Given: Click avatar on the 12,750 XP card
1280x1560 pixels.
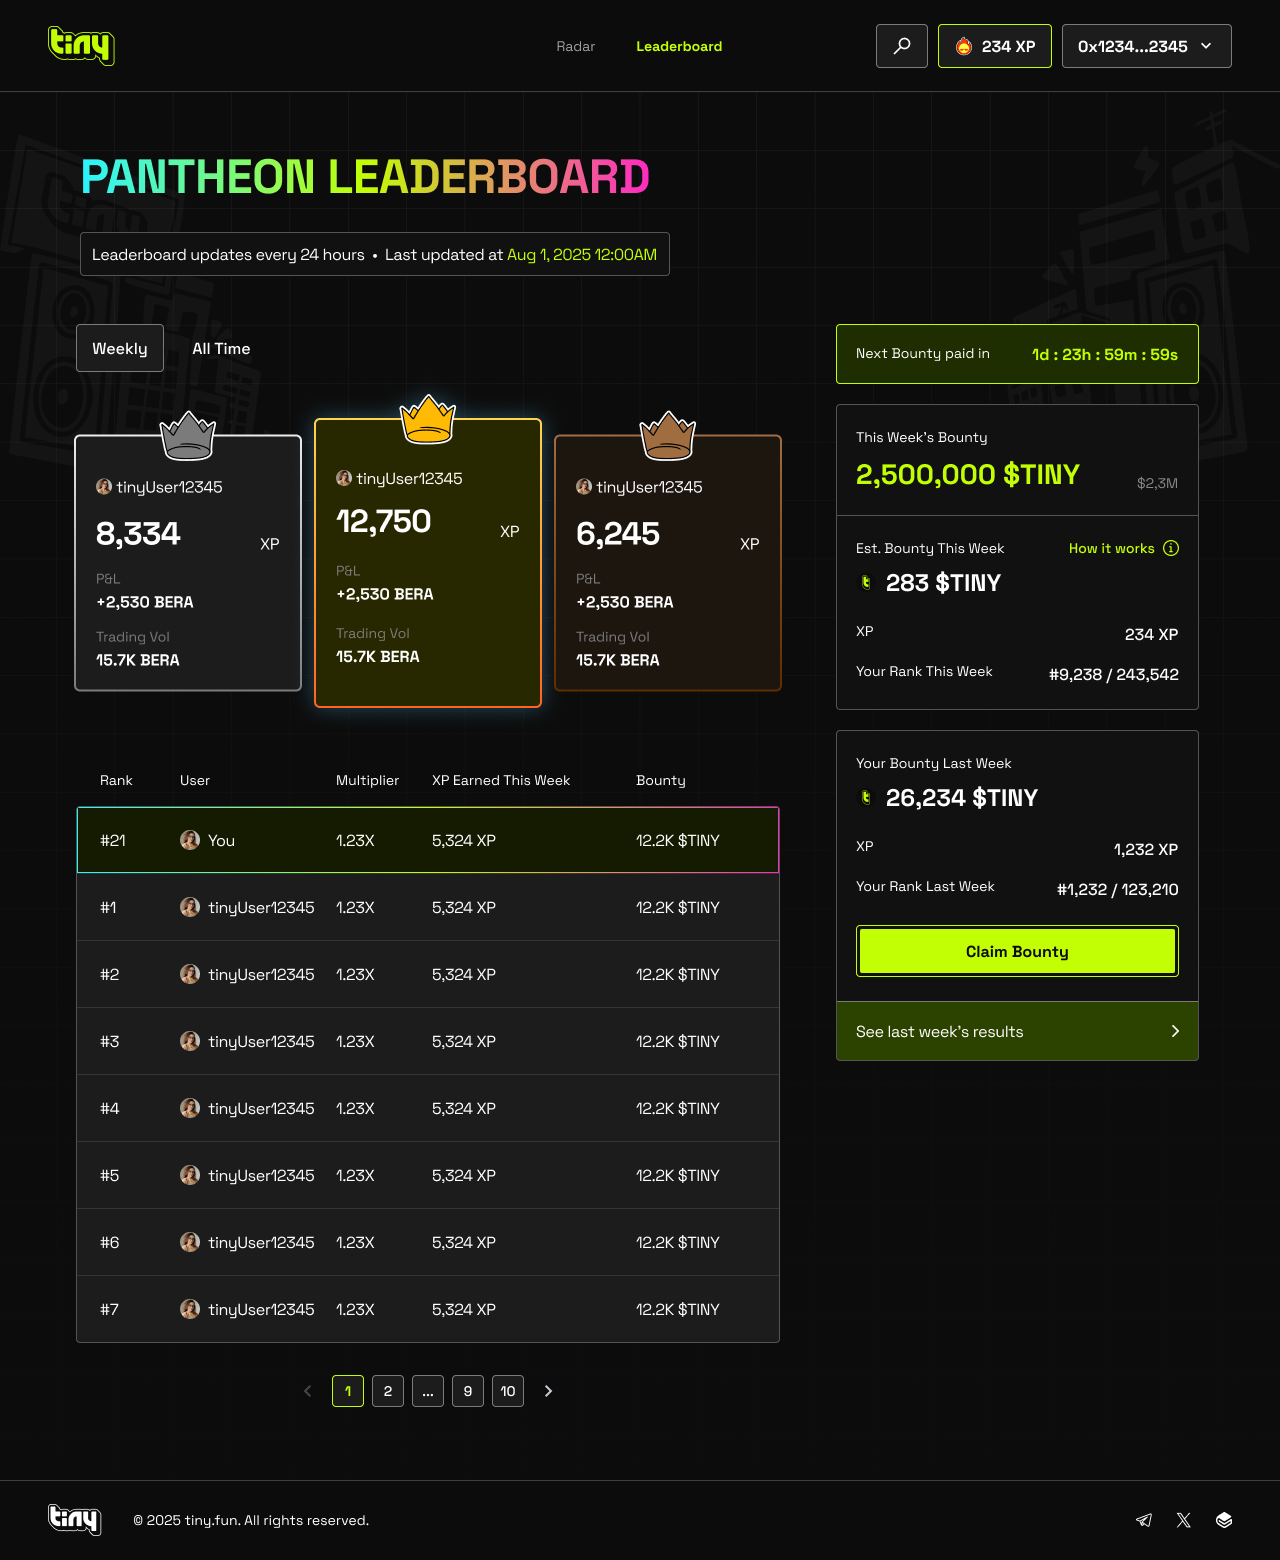Looking at the screenshot, I should pyautogui.click(x=344, y=478).
